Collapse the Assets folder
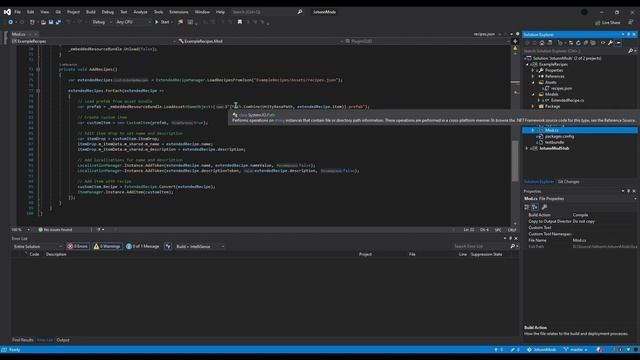This screenshot has height=360, width=640. click(533, 82)
